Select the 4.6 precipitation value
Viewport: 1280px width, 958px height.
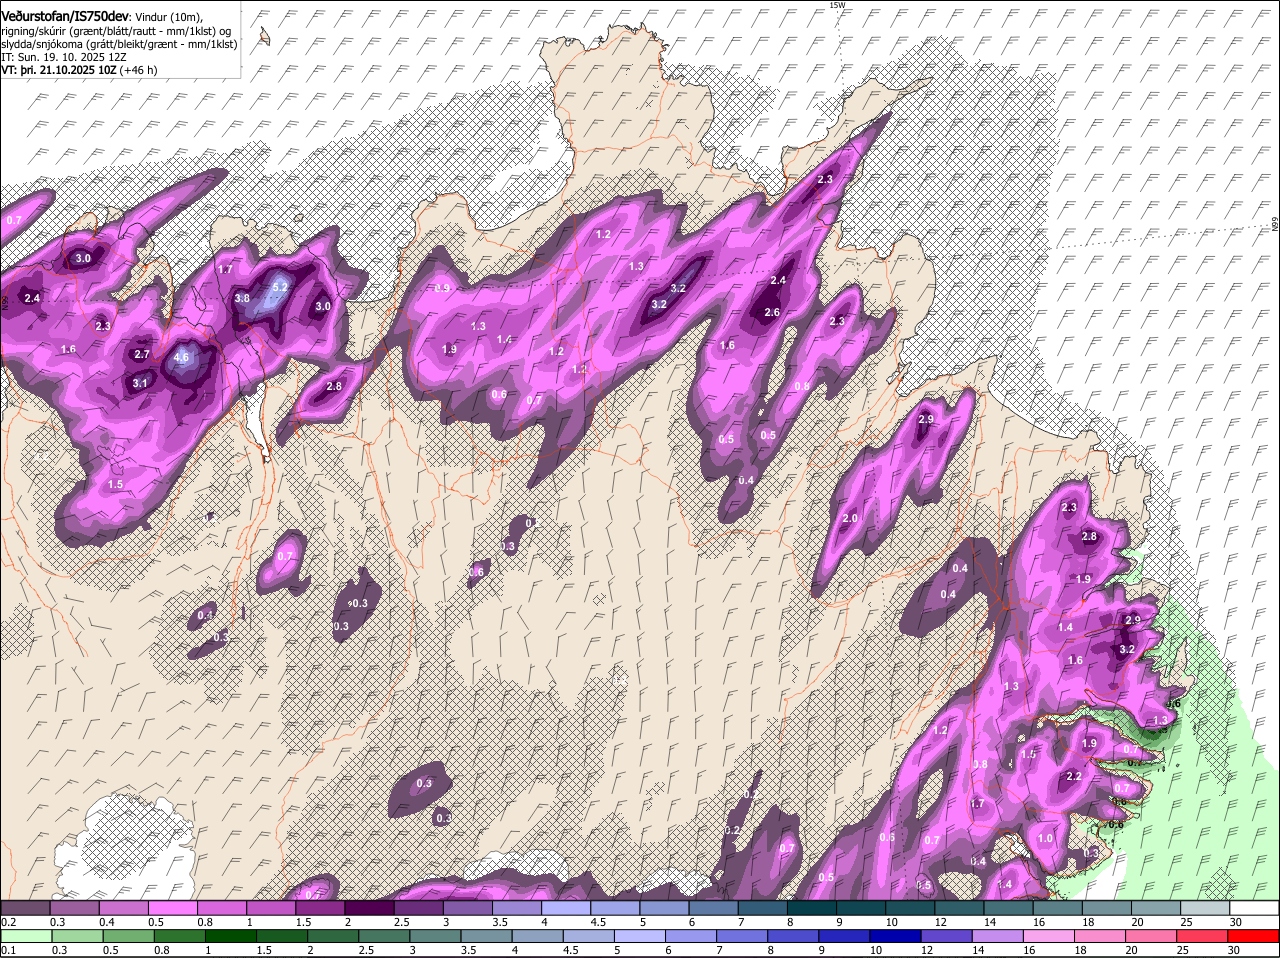point(181,357)
